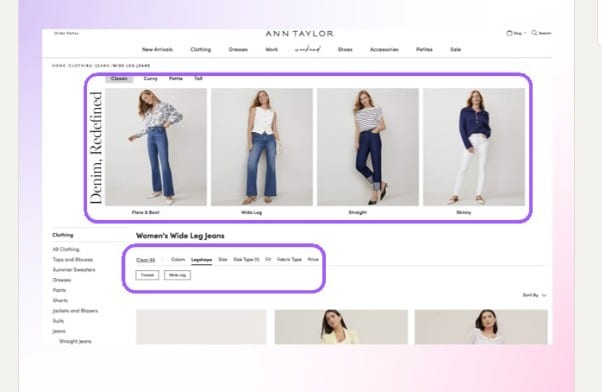The image size is (602, 392).
Task: Select Summer Sweaters in sidebar
Action: 74,270
